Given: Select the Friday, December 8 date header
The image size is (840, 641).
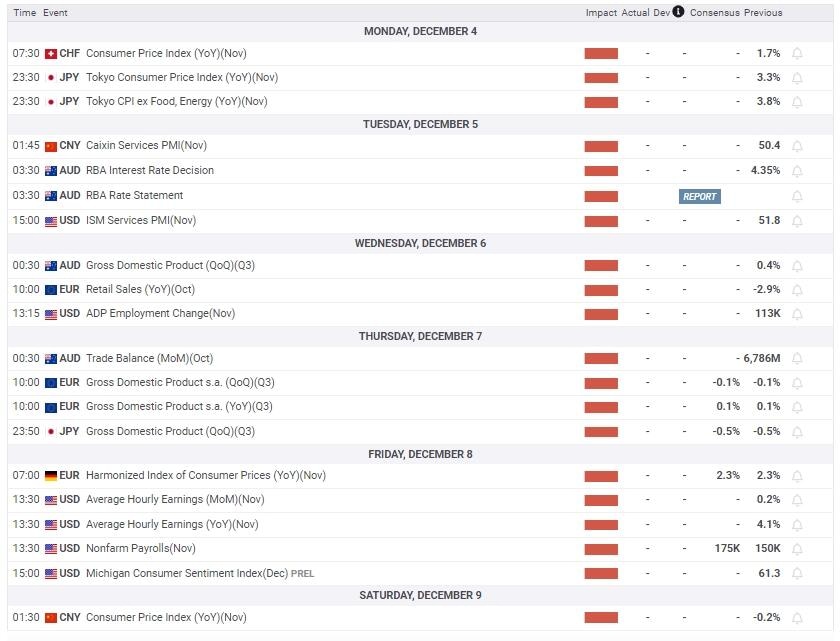Looking at the screenshot, I should [x=421, y=454].
